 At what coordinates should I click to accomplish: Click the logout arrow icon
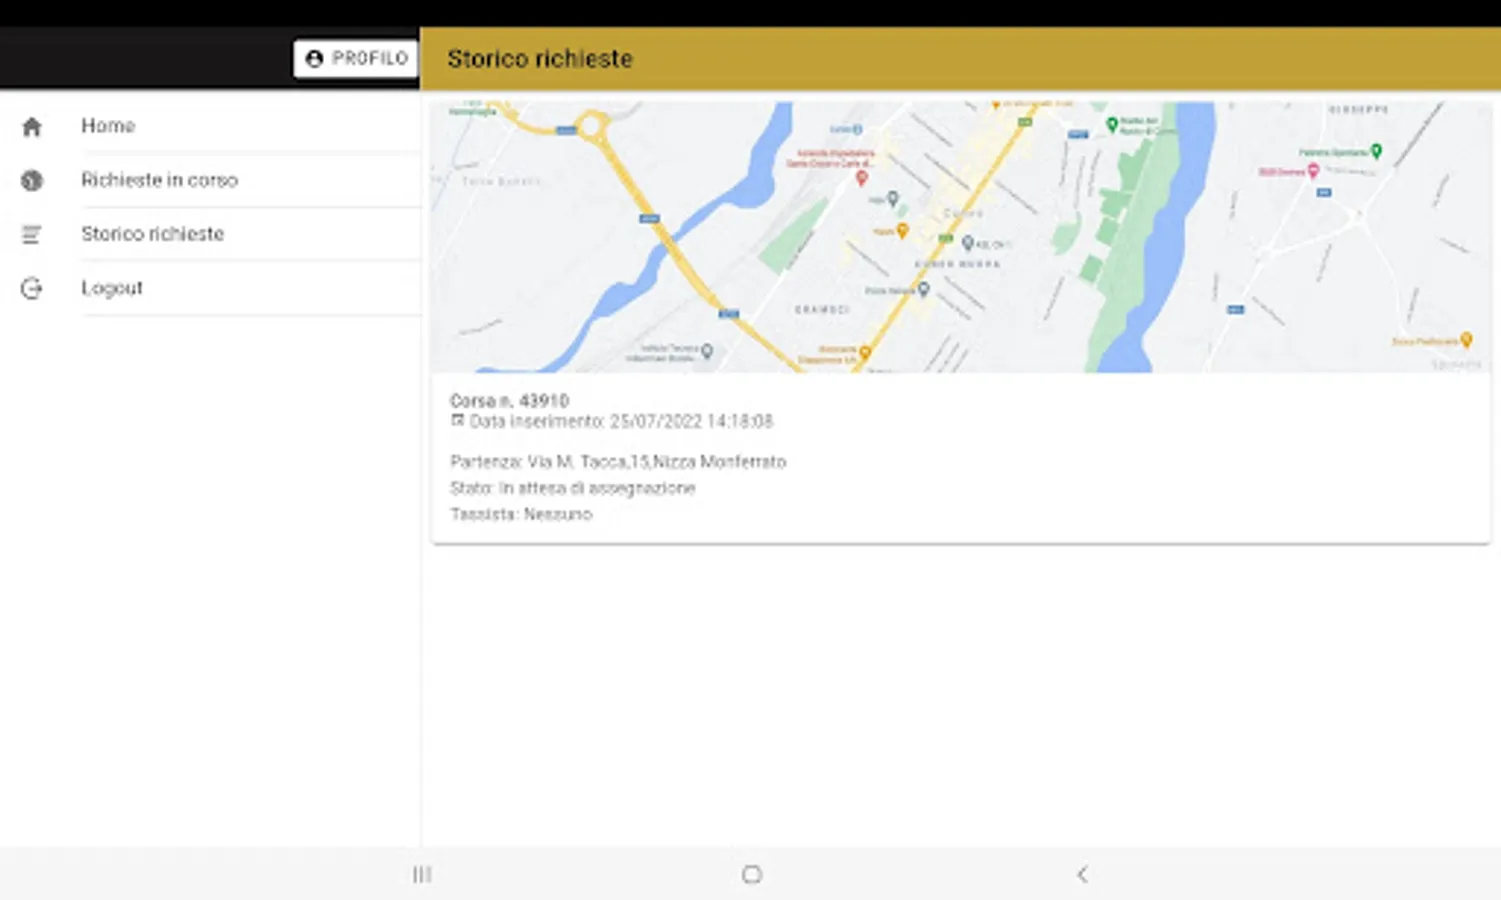click(32, 288)
